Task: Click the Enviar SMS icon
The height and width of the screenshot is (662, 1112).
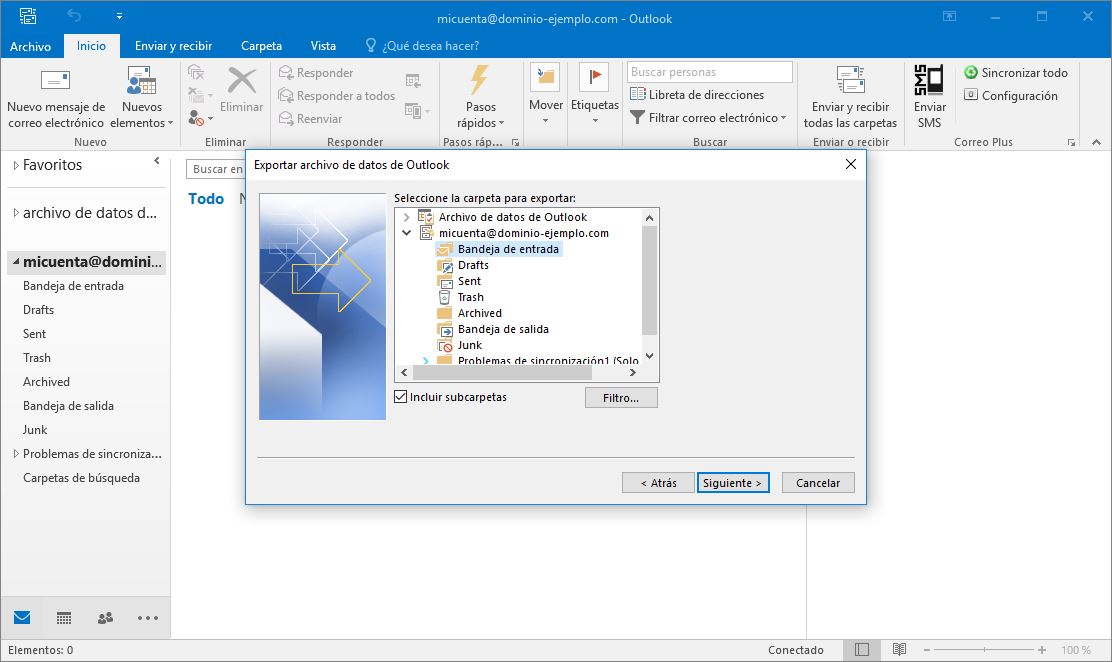Action: pos(929,80)
